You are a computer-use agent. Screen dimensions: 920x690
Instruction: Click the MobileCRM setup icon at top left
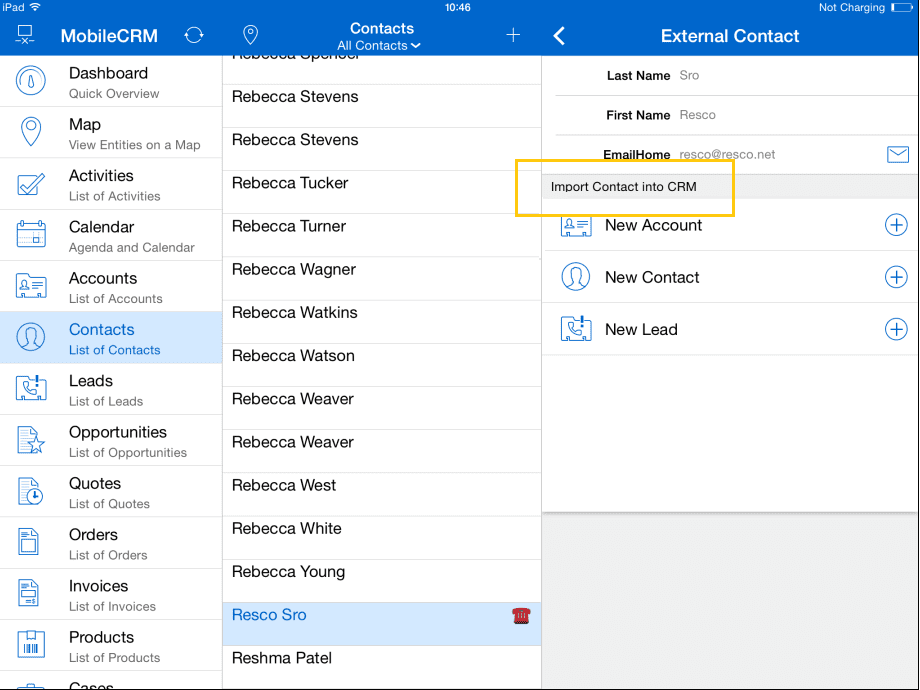26,36
